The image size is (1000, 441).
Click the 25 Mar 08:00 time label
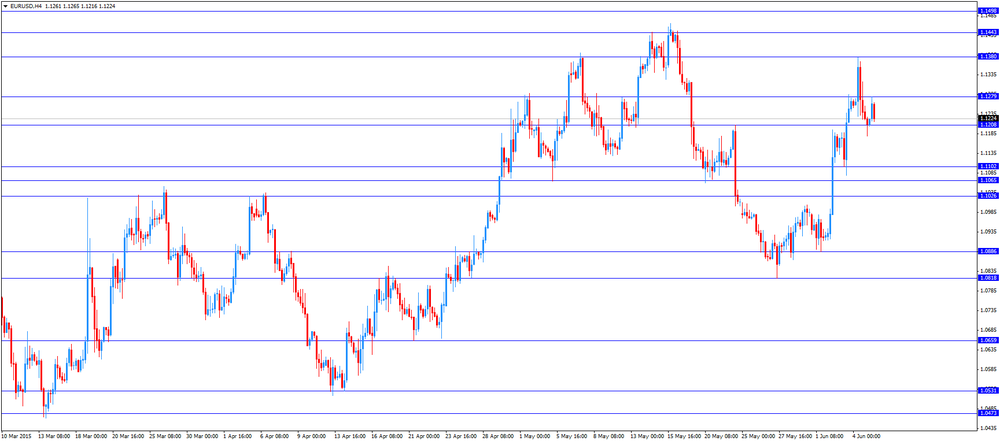[165, 436]
